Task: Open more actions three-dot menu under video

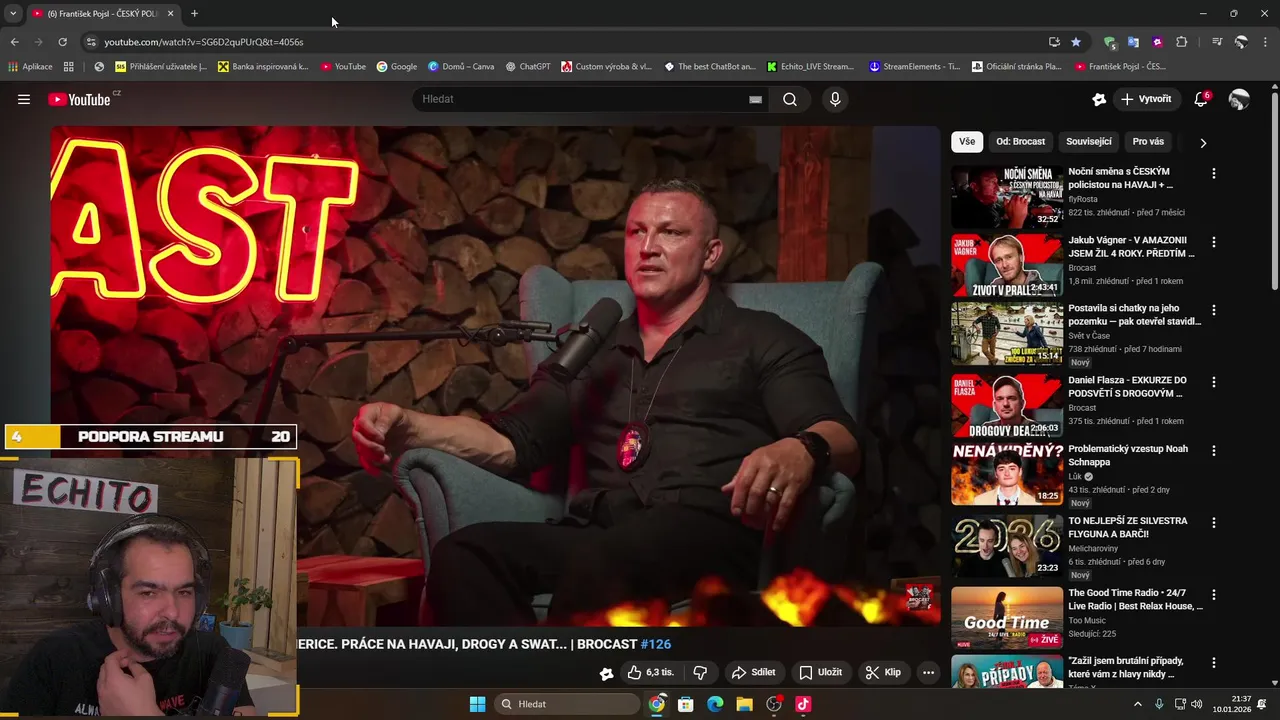Action: pyautogui.click(x=928, y=672)
